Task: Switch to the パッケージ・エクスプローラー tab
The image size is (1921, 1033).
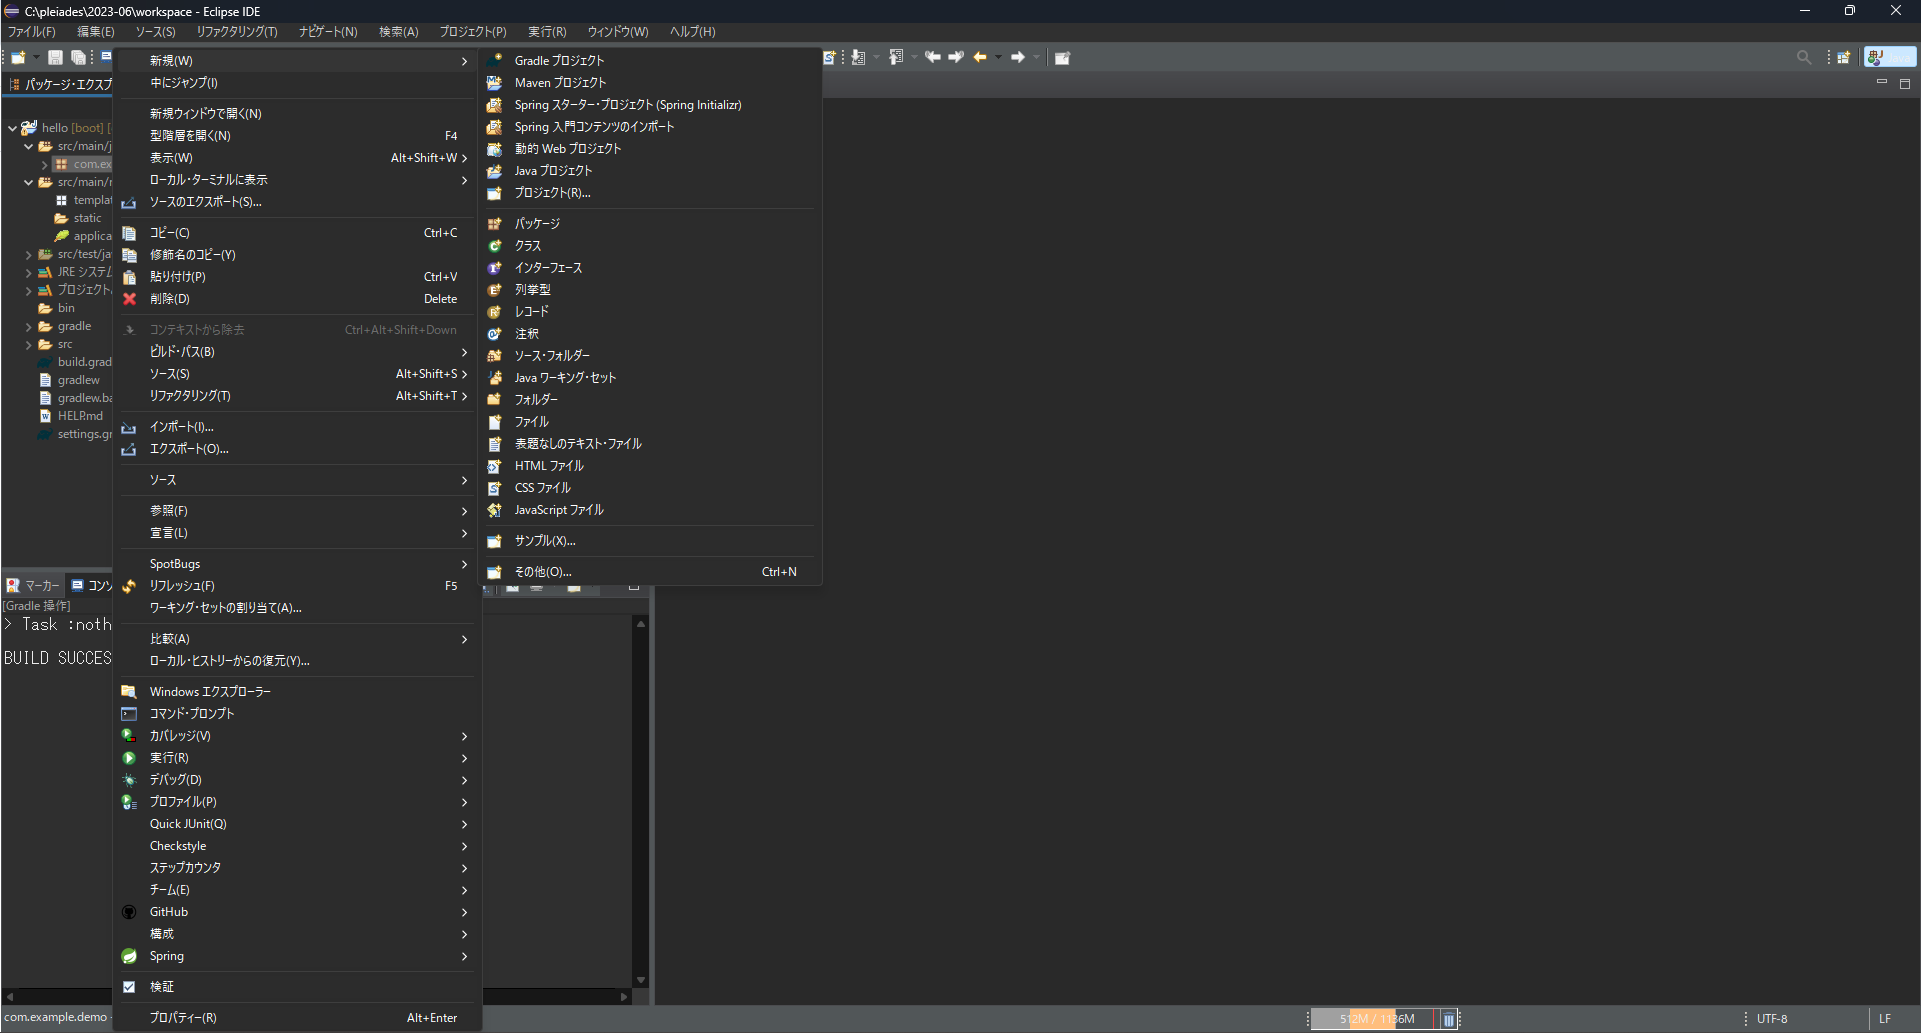Action: pyautogui.click(x=60, y=85)
